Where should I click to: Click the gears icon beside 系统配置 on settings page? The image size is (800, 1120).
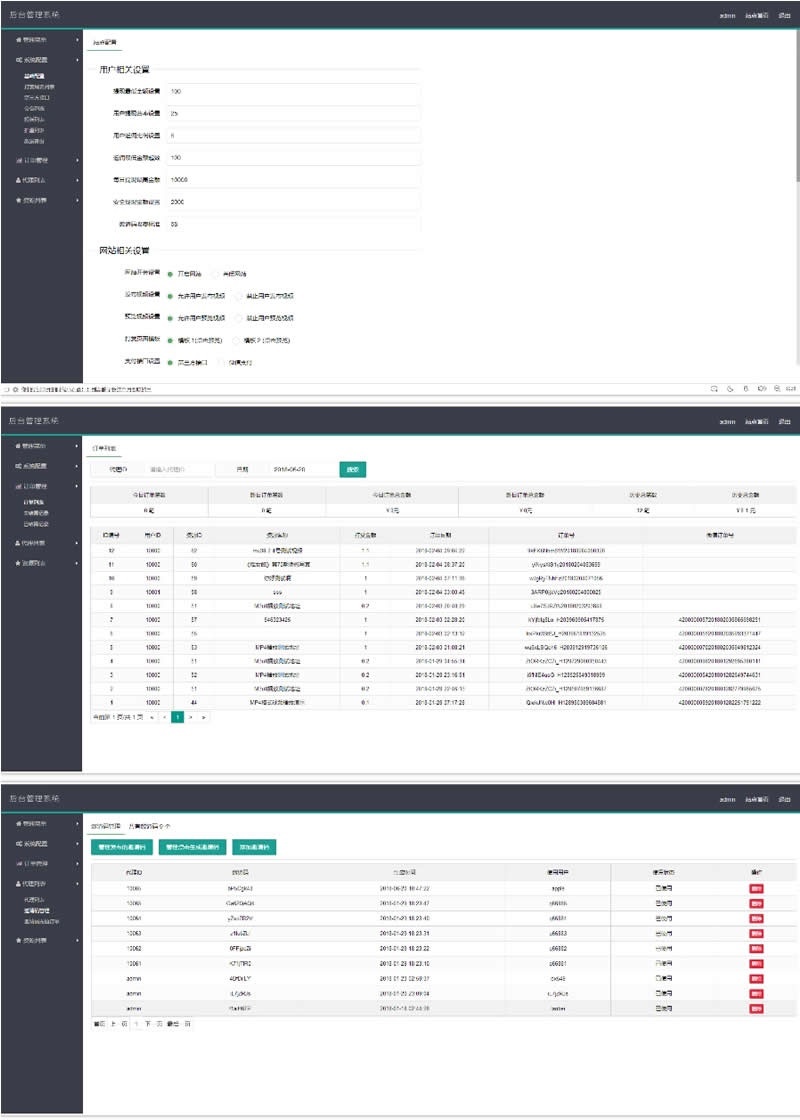[x=19, y=60]
